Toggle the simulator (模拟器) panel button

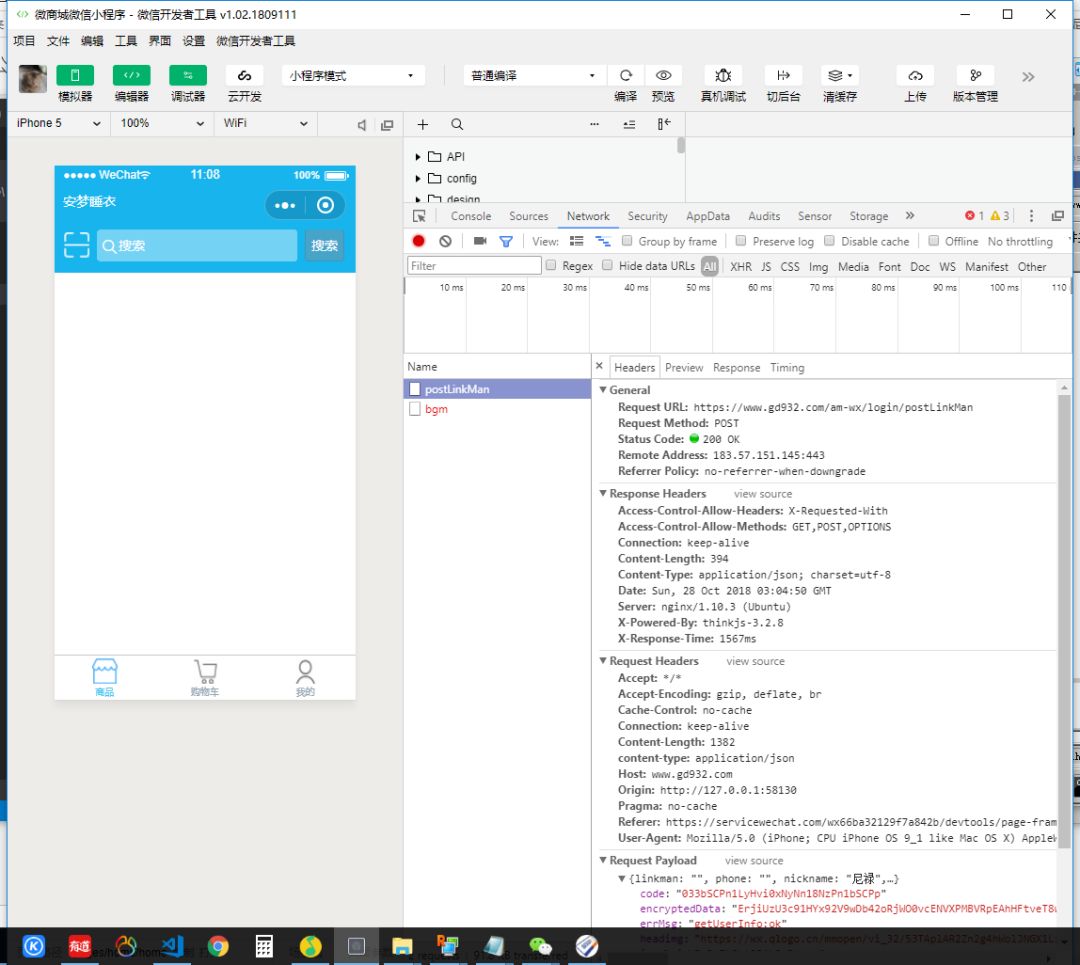pyautogui.click(x=75, y=75)
